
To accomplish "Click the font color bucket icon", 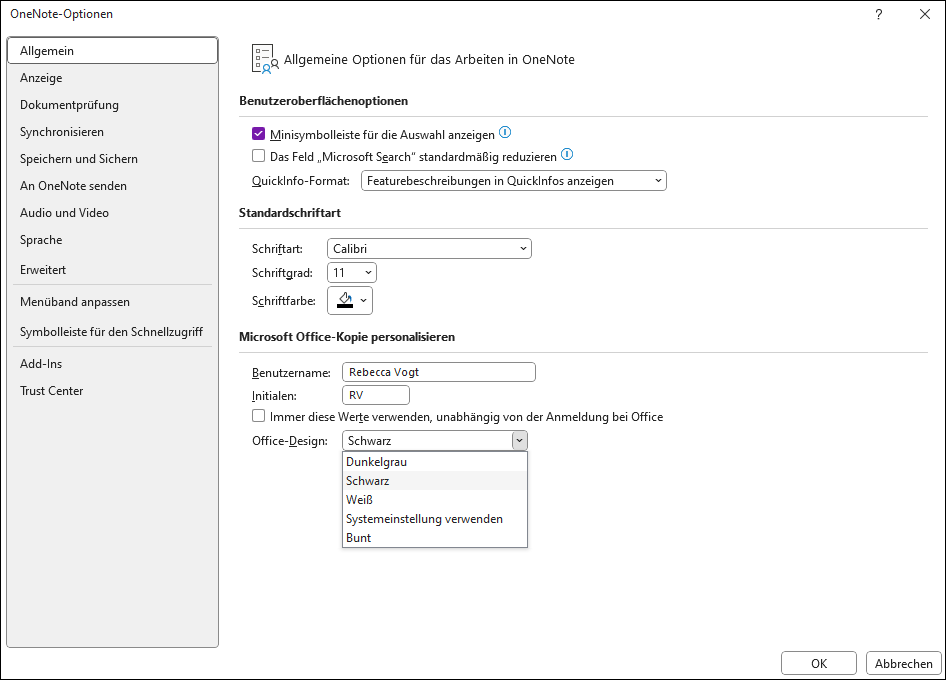I will click(345, 300).
